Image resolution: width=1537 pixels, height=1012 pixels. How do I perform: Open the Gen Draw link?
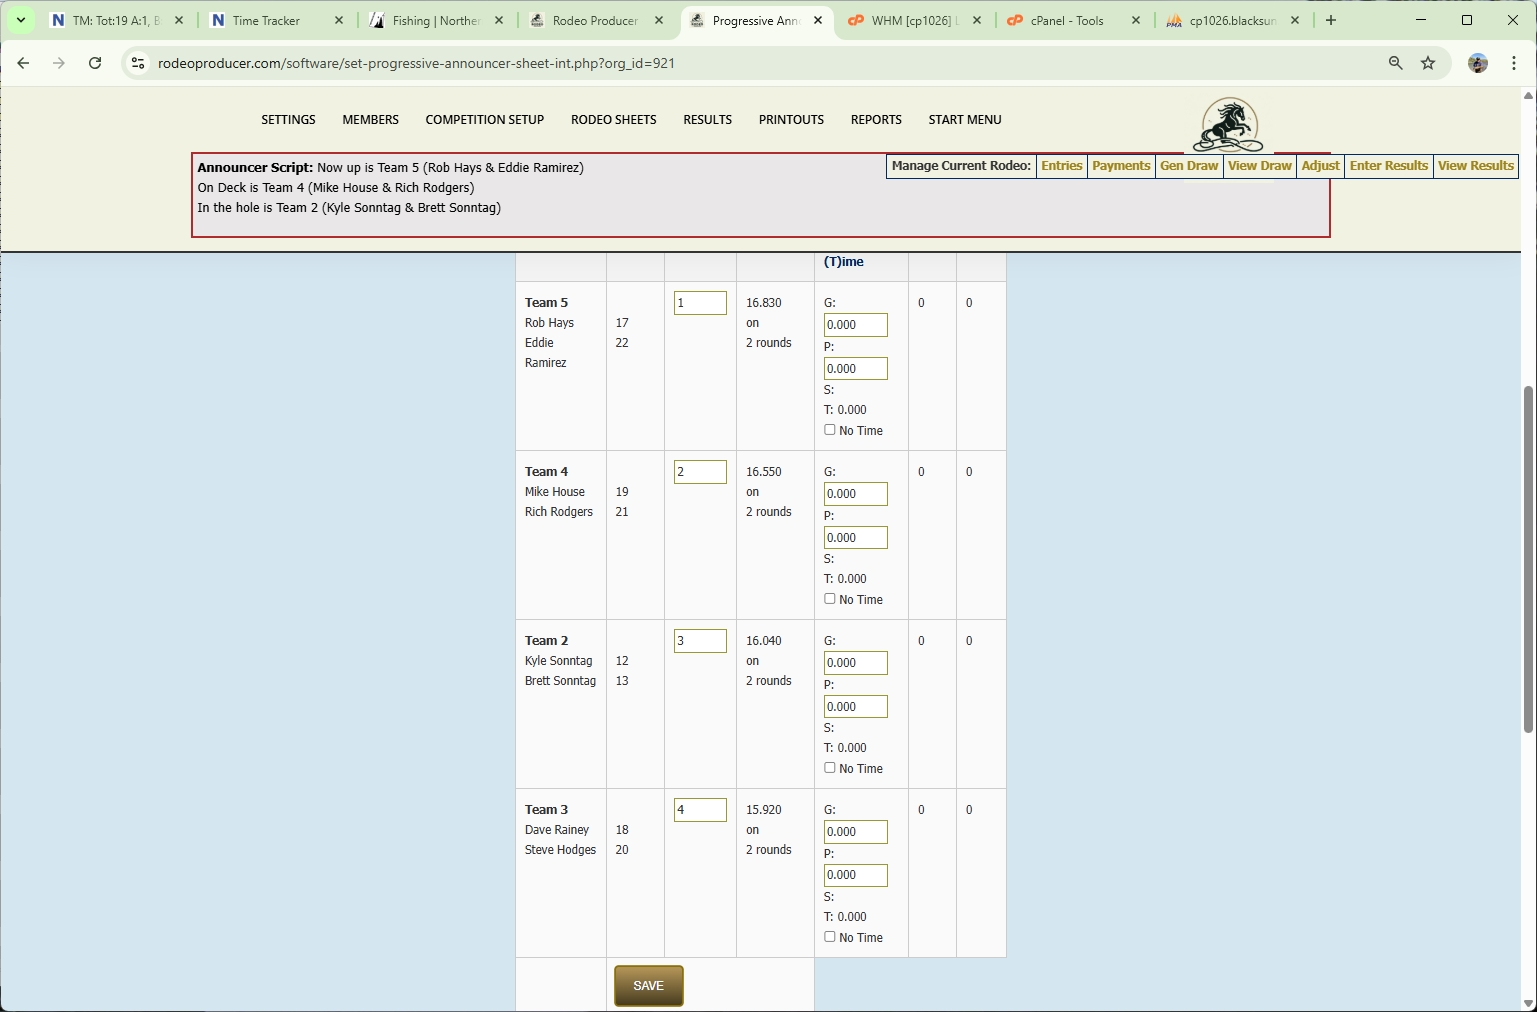pyautogui.click(x=1189, y=166)
